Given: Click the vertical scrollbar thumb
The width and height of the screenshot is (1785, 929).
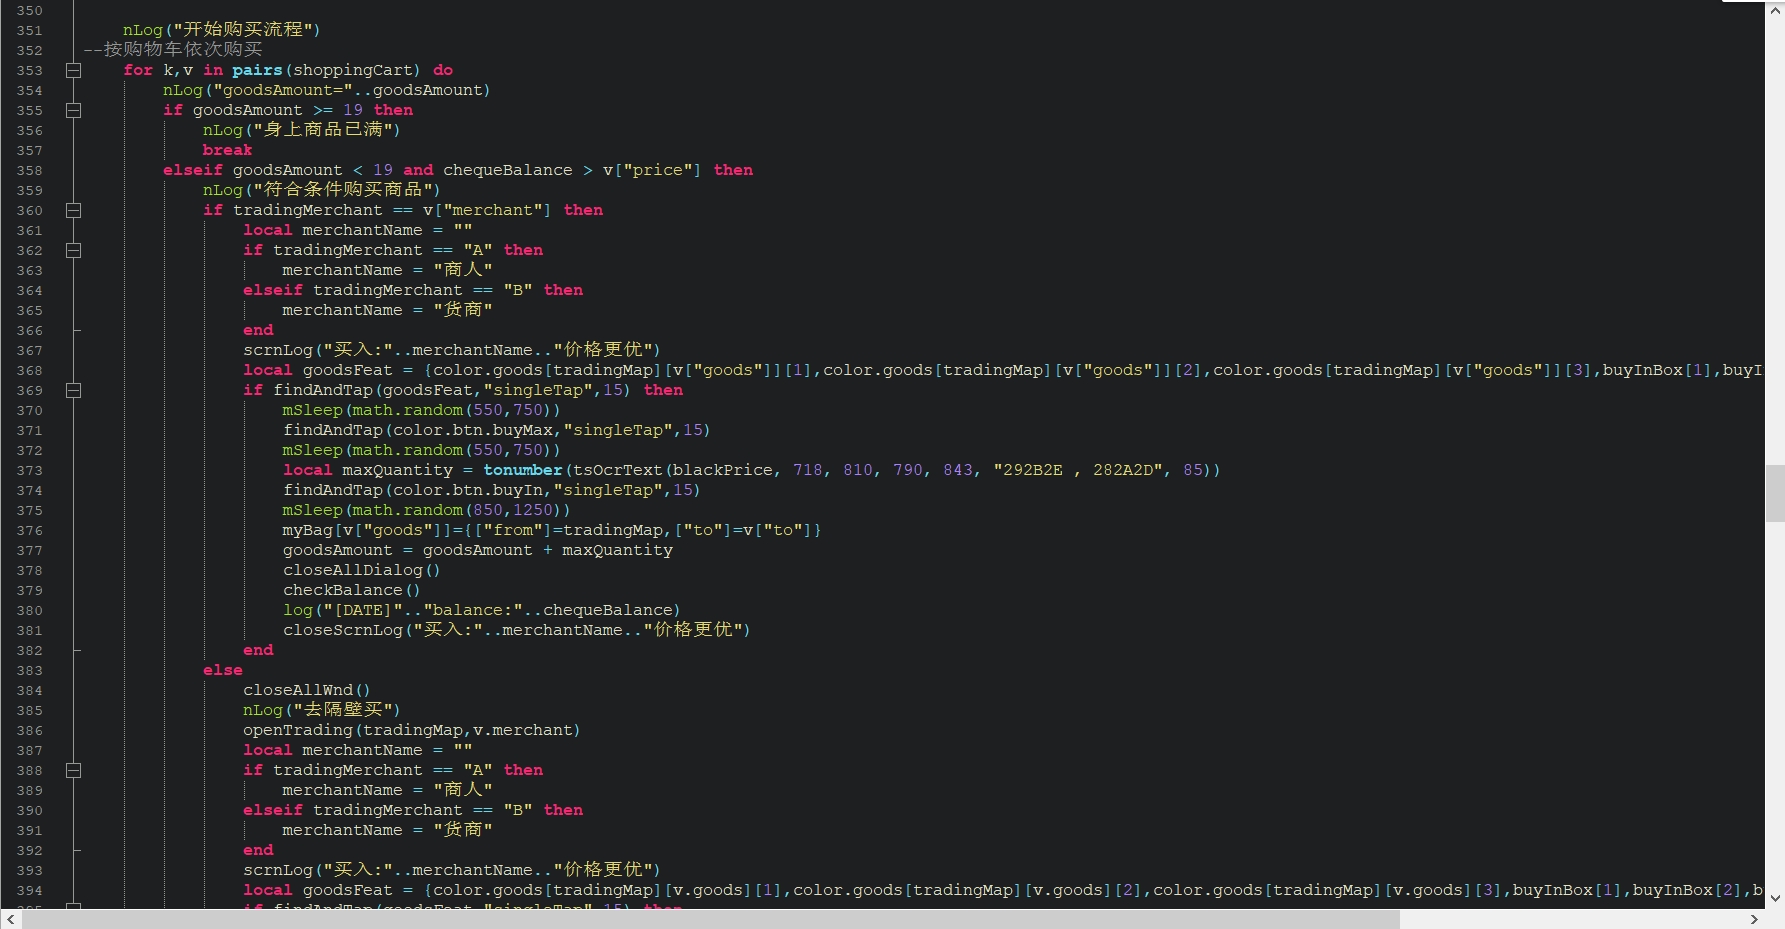Looking at the screenshot, I should coord(1775,493).
